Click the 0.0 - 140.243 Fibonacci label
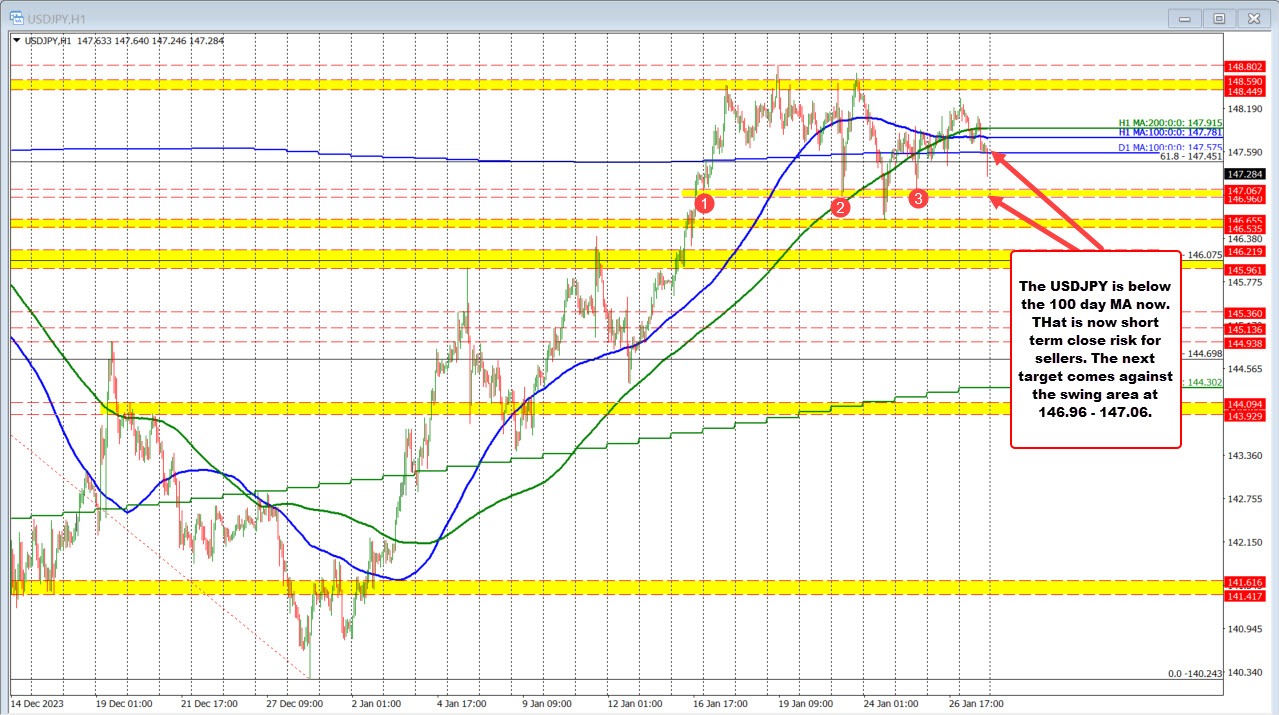This screenshot has height=715, width=1279. [x=1197, y=674]
